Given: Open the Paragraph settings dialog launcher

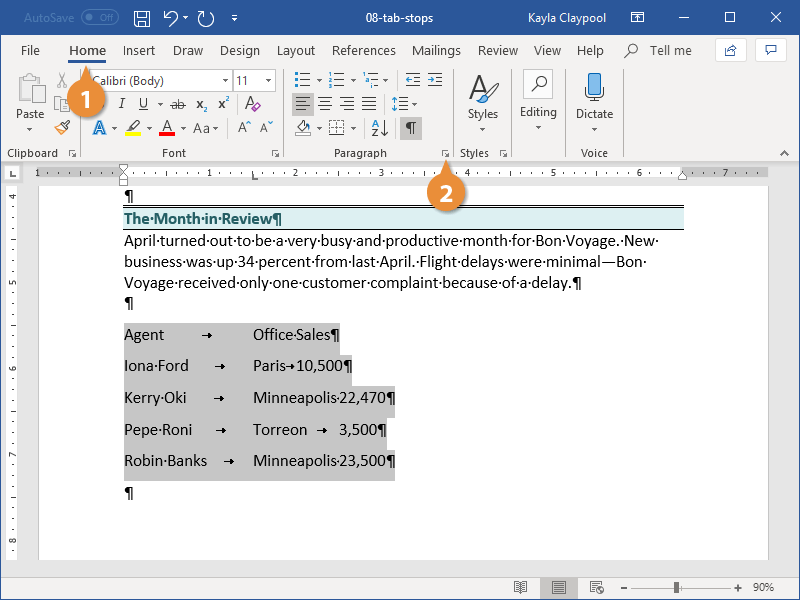Looking at the screenshot, I should pyautogui.click(x=443, y=153).
